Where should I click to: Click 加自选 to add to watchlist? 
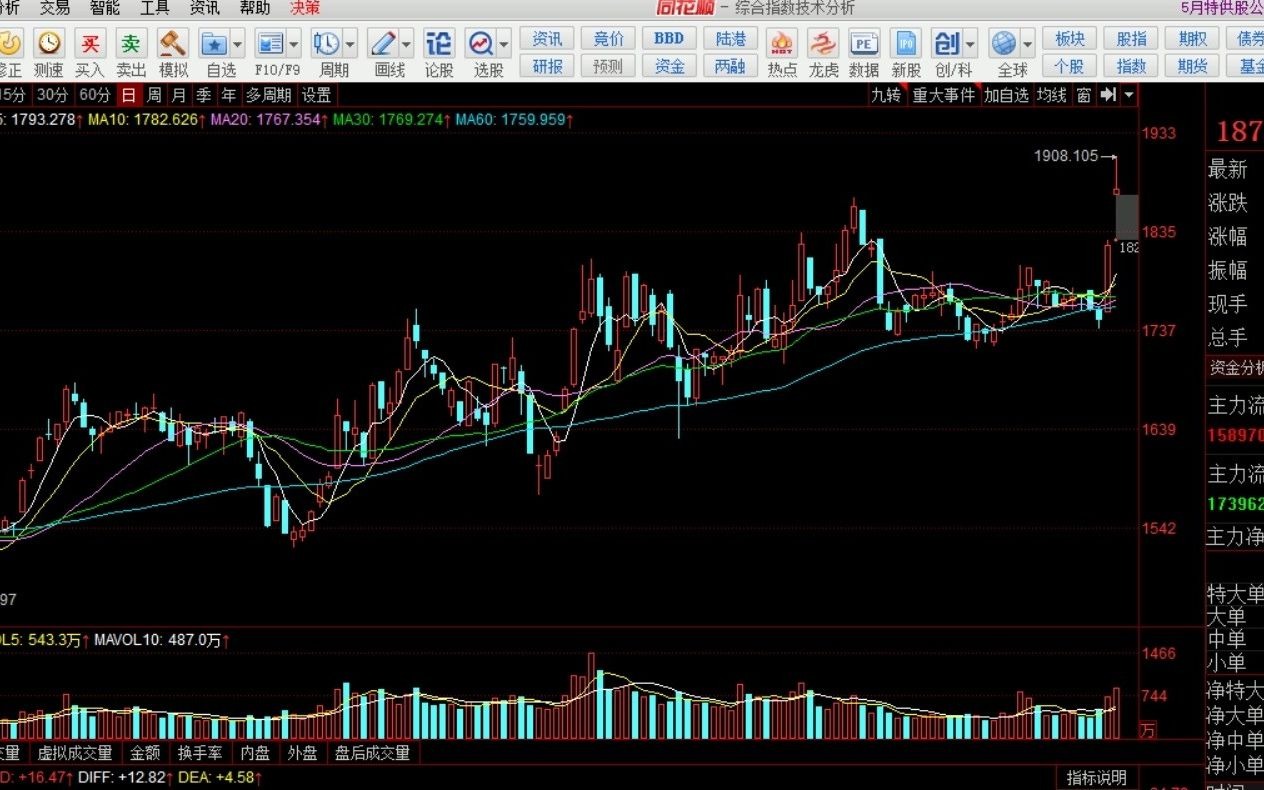(x=1006, y=95)
